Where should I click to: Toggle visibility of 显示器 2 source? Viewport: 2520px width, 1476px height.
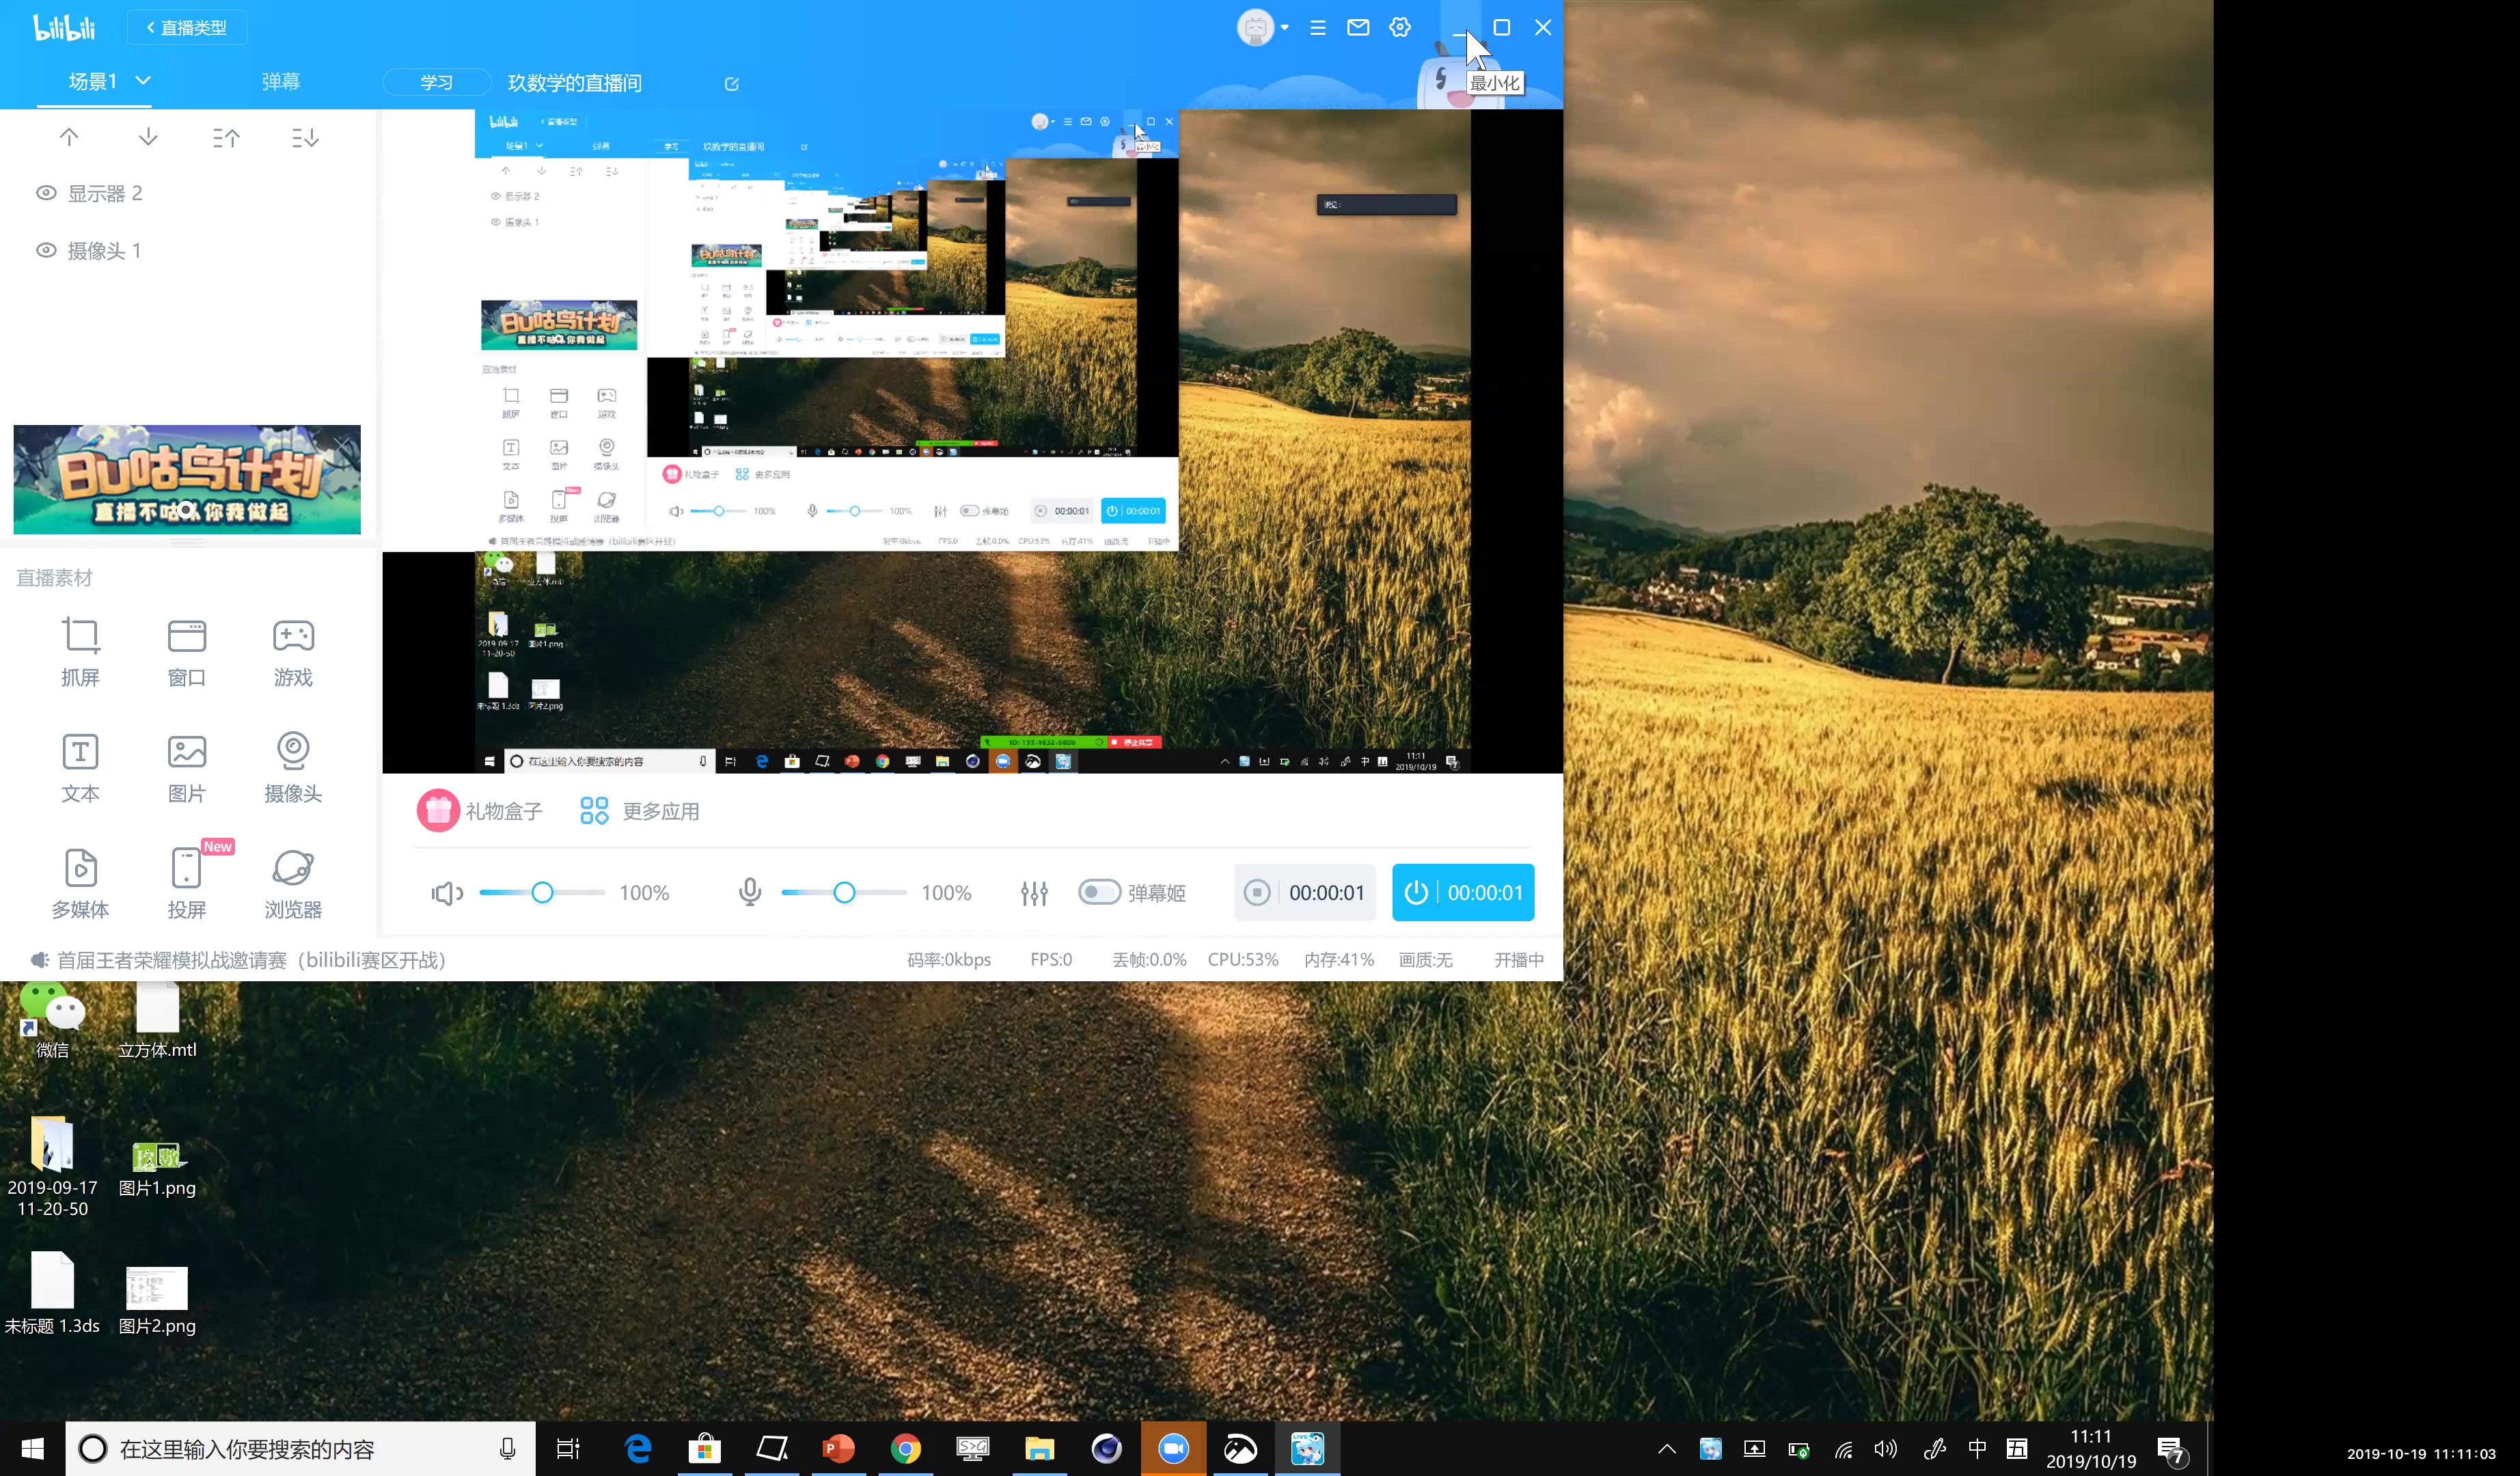point(44,191)
